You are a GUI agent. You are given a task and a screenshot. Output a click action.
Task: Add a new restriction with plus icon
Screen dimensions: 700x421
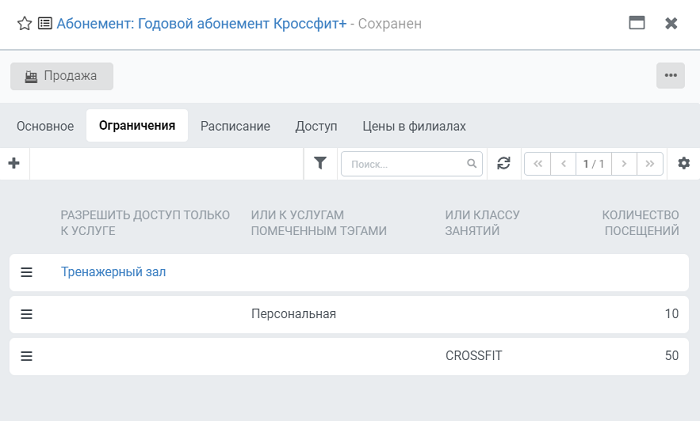coord(14,163)
